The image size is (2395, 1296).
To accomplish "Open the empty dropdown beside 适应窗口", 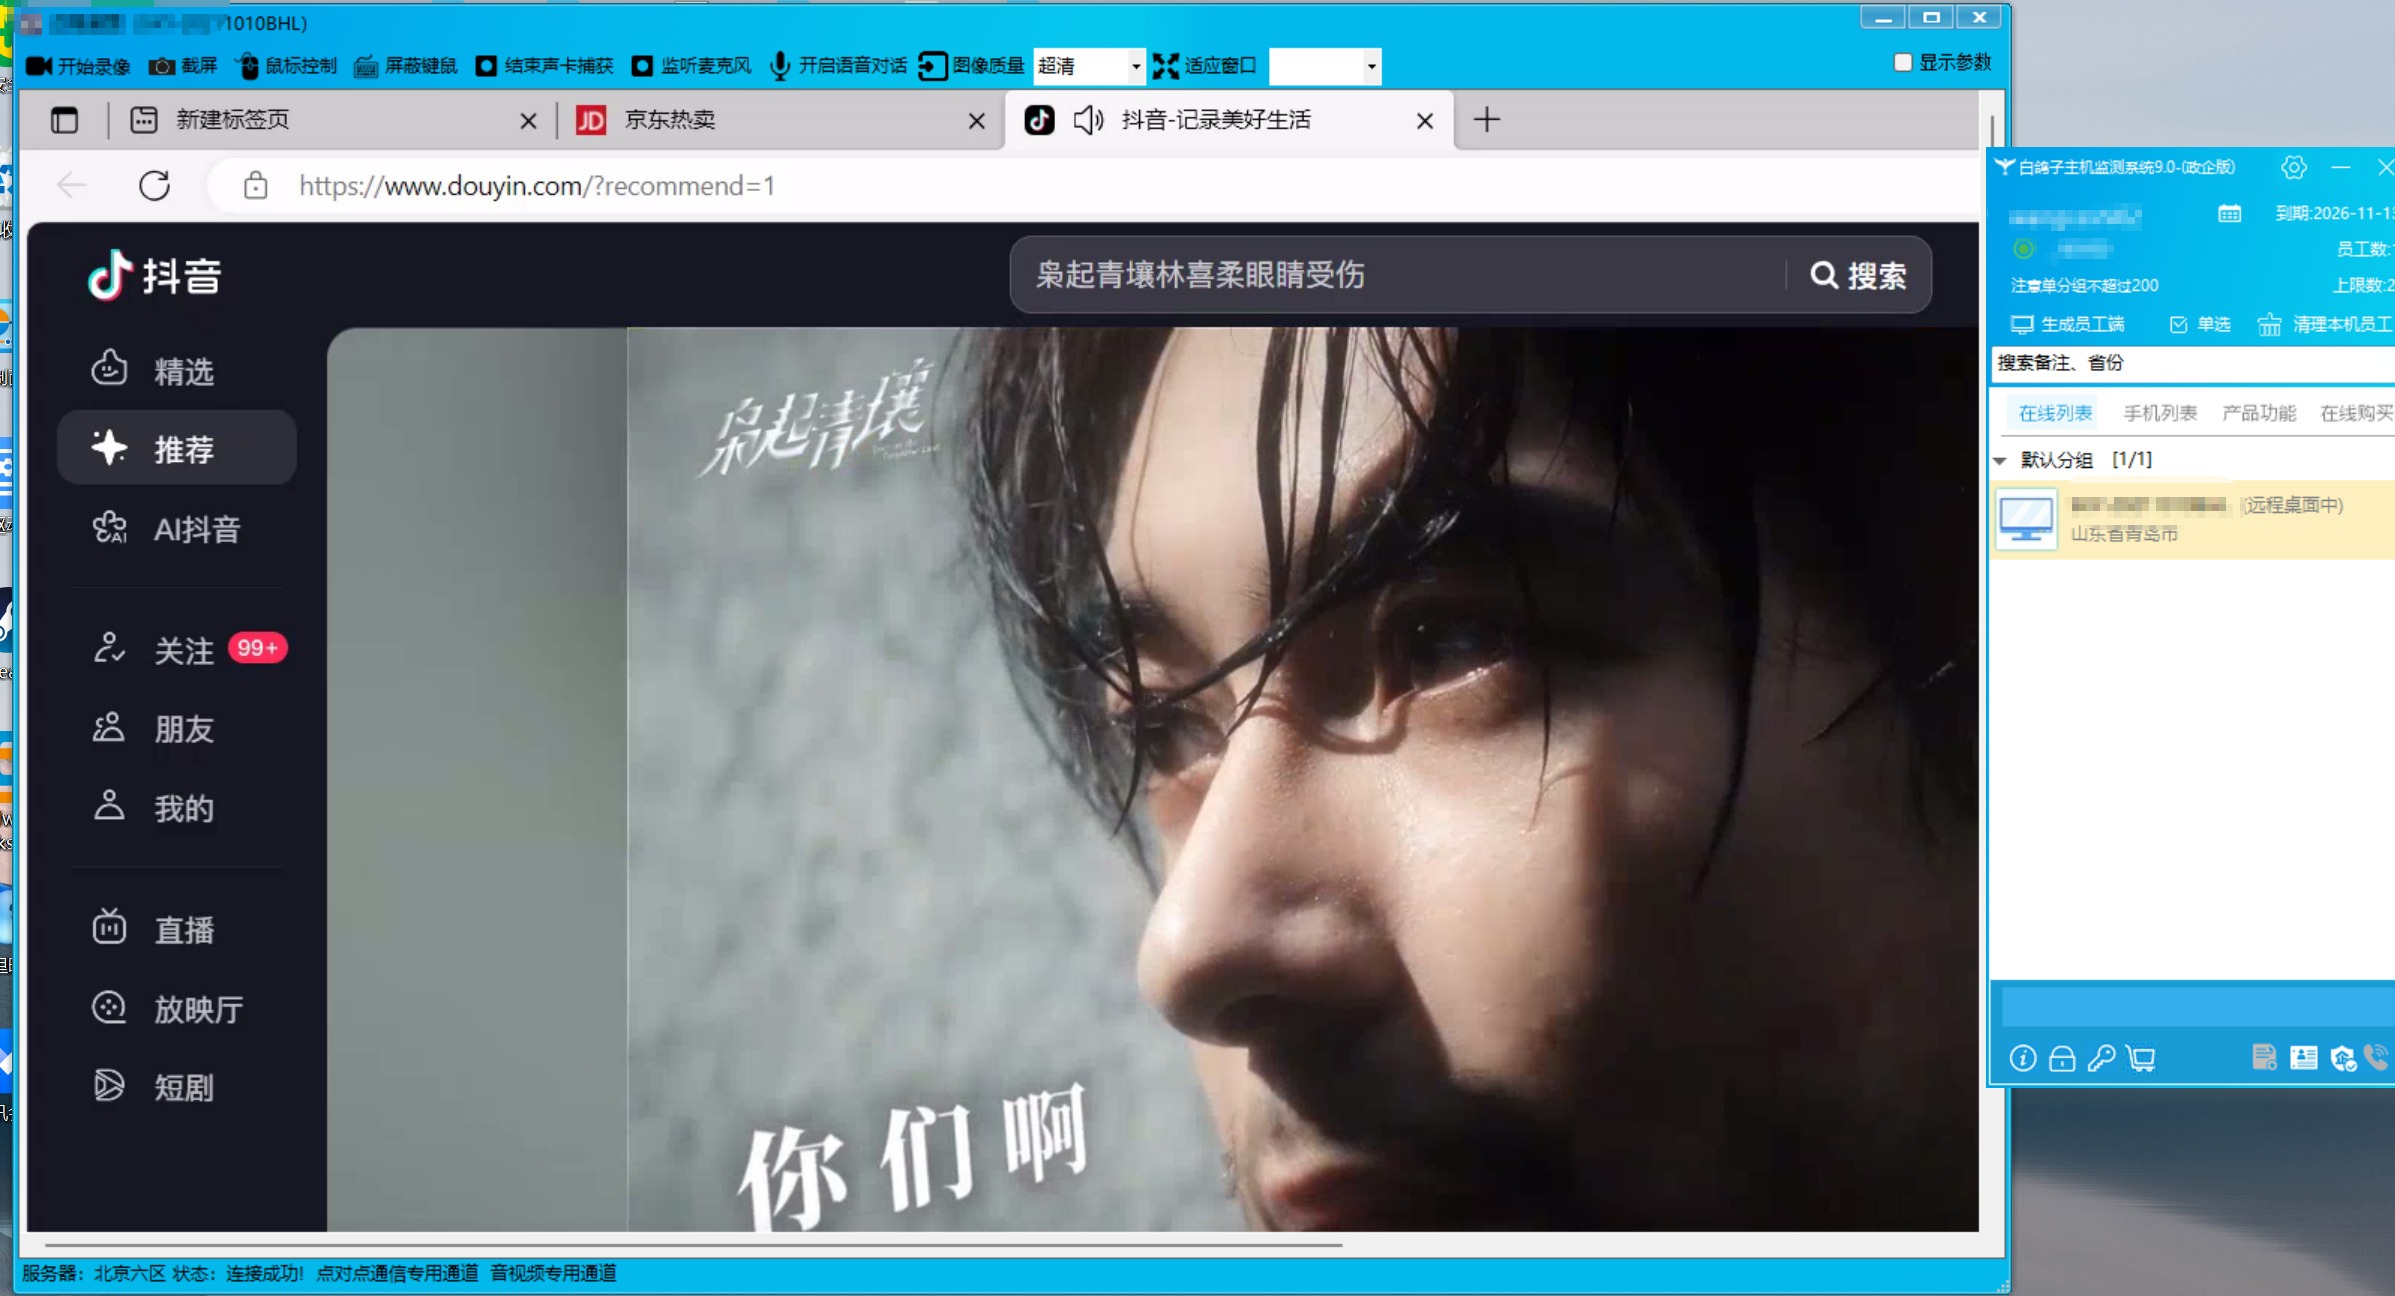I will pos(1371,66).
